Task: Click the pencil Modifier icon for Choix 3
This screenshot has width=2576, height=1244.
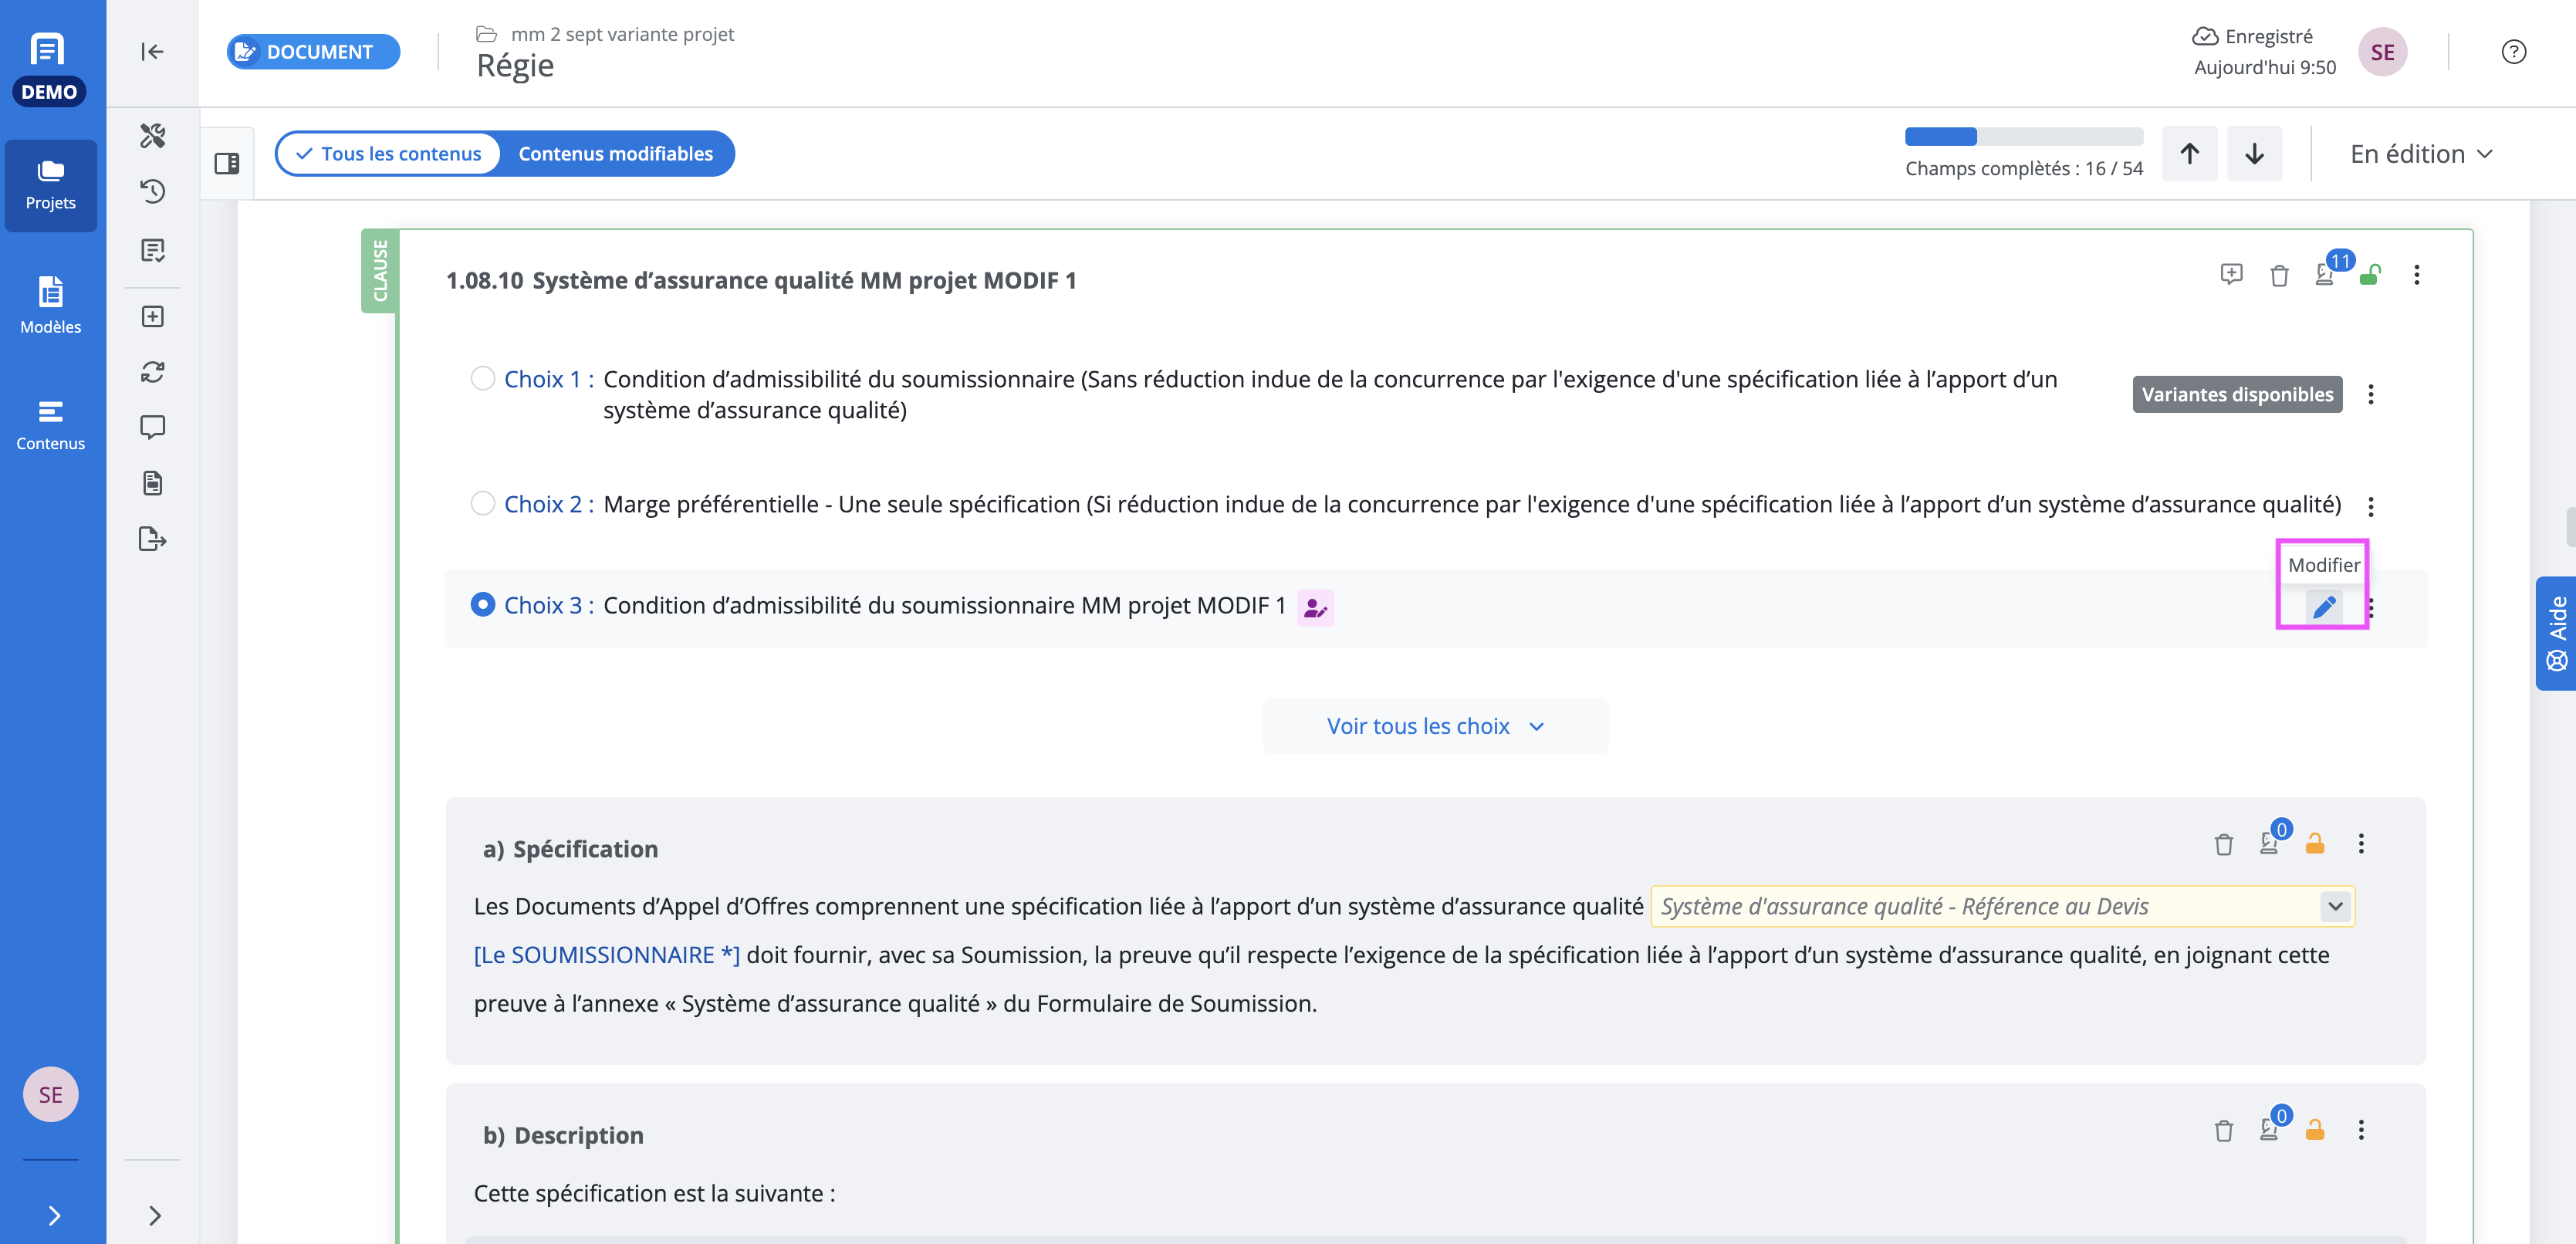Action: pos(2324,607)
